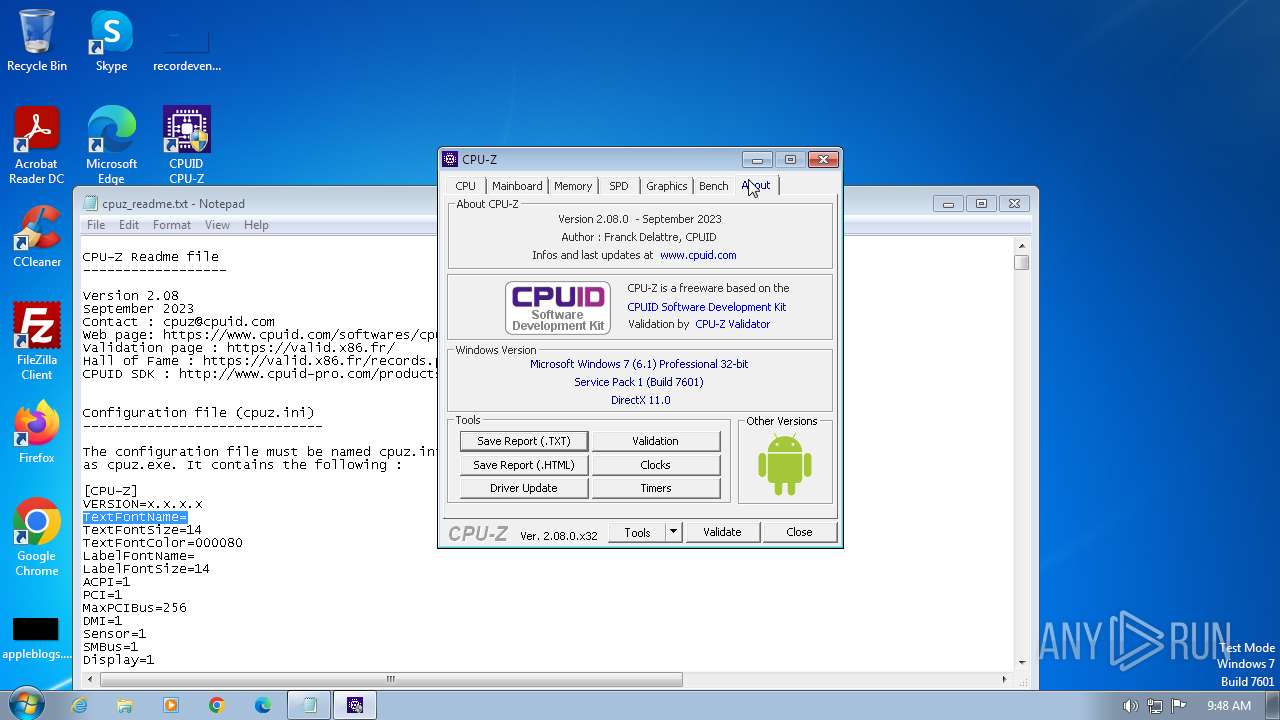Switch to the CPU-Z taskbar button

355,705
